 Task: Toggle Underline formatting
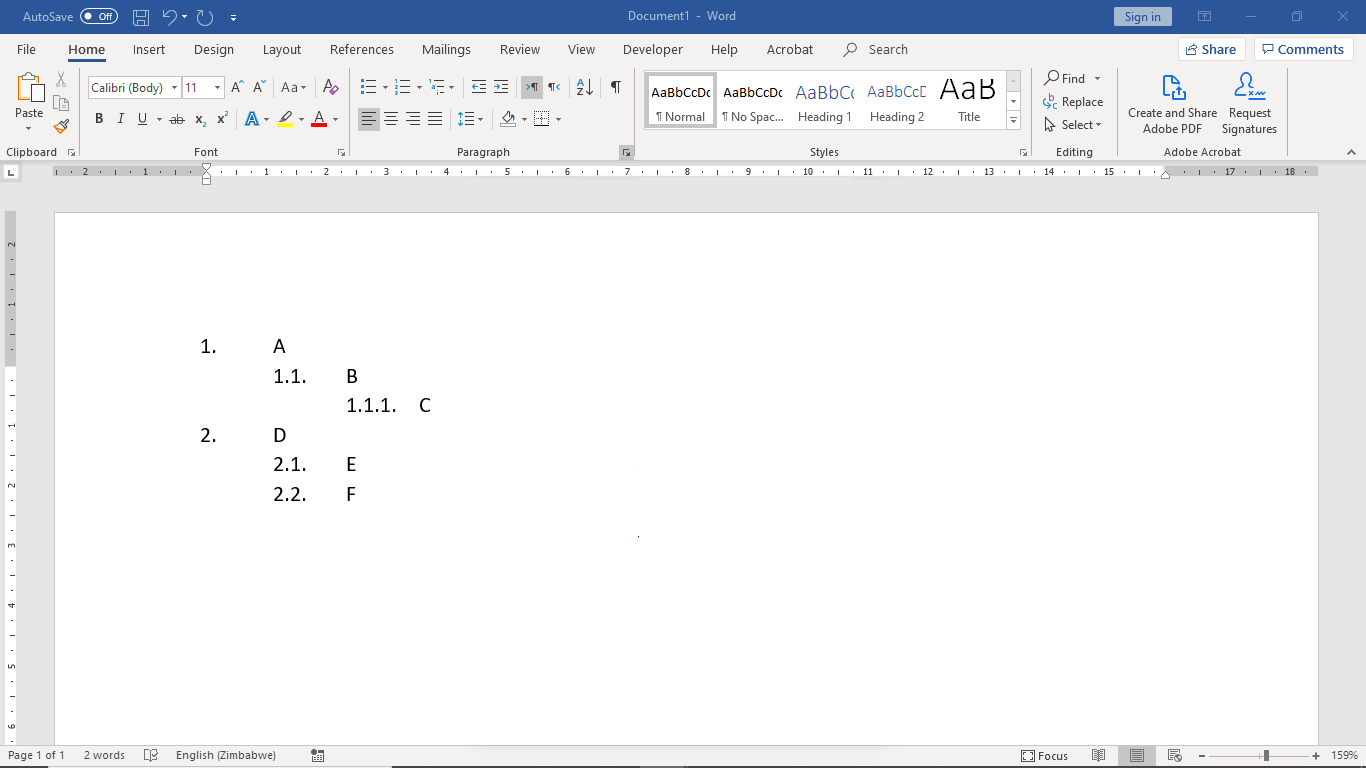[x=142, y=119]
